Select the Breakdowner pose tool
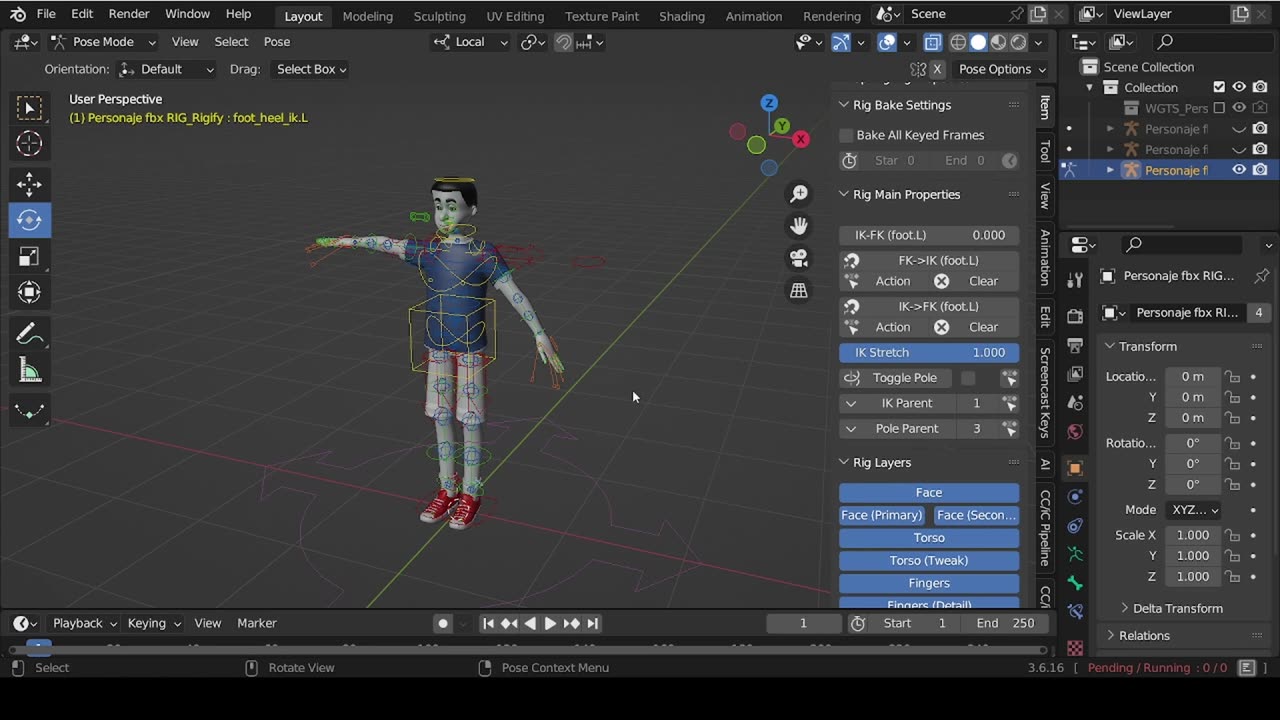The image size is (1280, 720). (29, 411)
